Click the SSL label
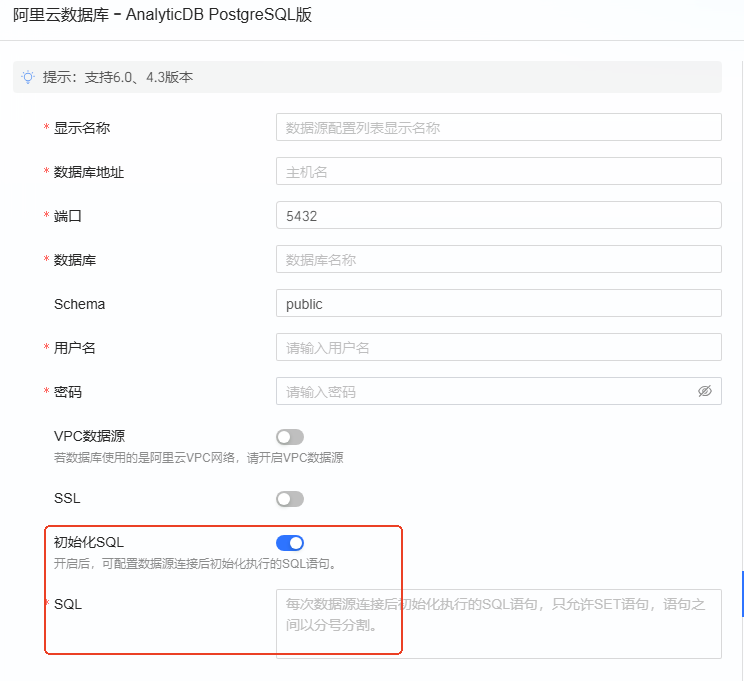Screen dimensions: 744x681 (67, 498)
